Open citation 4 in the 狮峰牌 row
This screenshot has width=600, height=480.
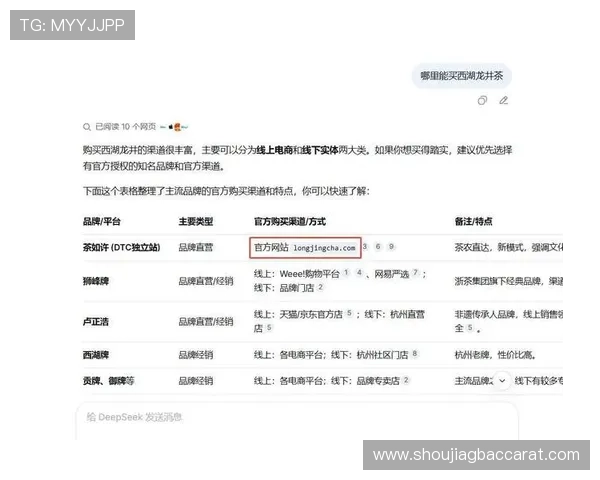359,273
